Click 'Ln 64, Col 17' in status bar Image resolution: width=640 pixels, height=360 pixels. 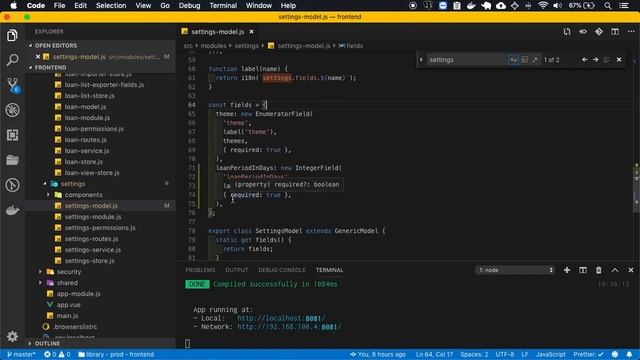pos(434,354)
